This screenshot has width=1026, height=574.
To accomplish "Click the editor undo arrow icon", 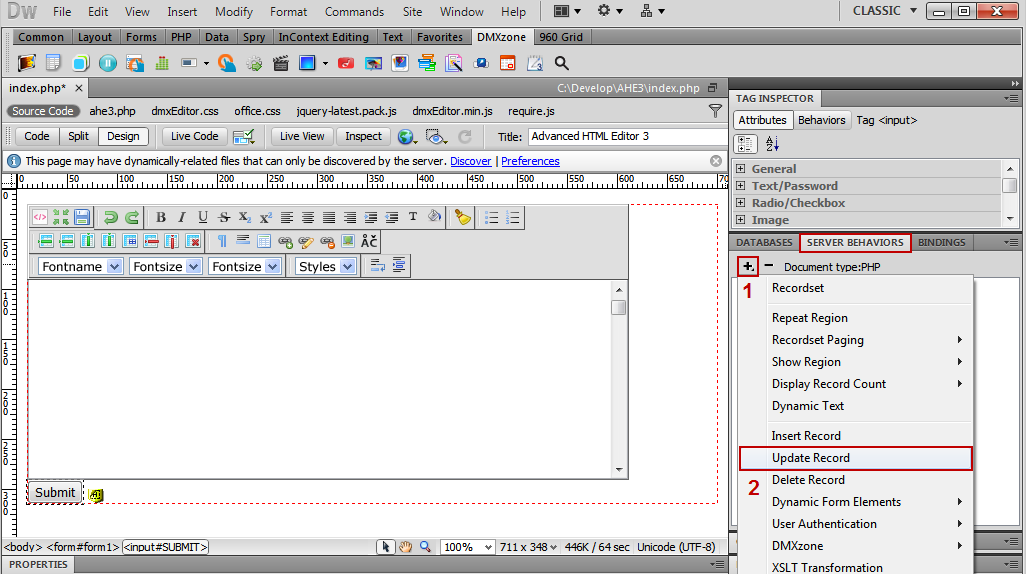I will (111, 217).
